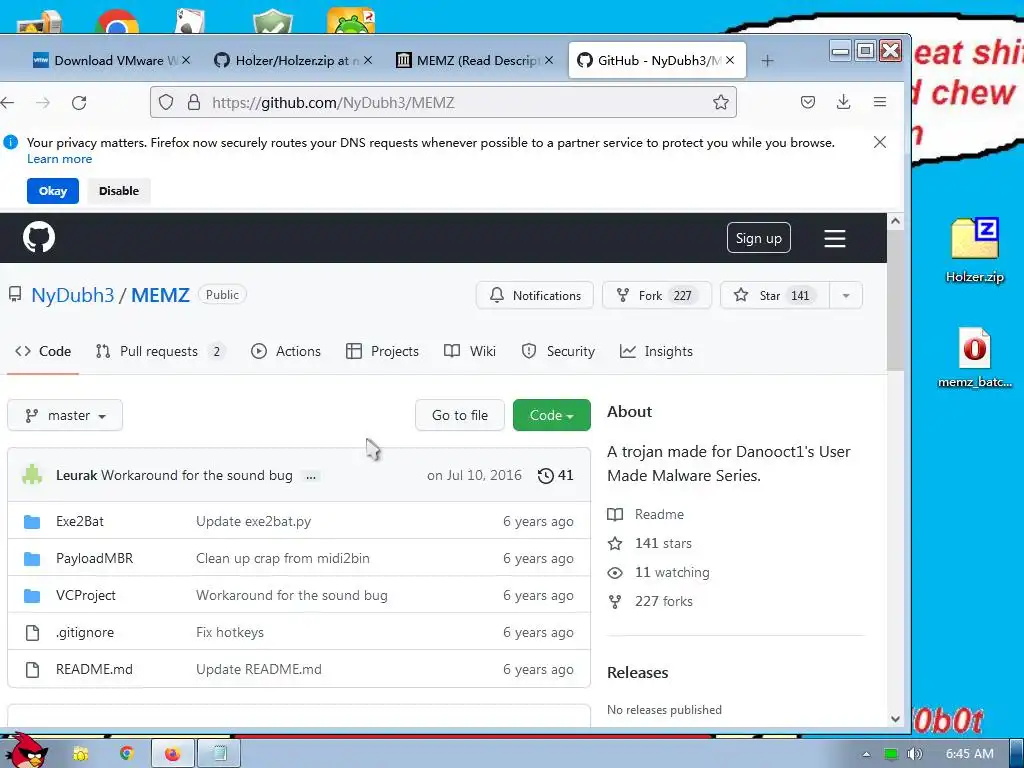Image resolution: width=1024 pixels, height=768 pixels.
Task: Switch to the Wiki tab
Action: (x=470, y=351)
